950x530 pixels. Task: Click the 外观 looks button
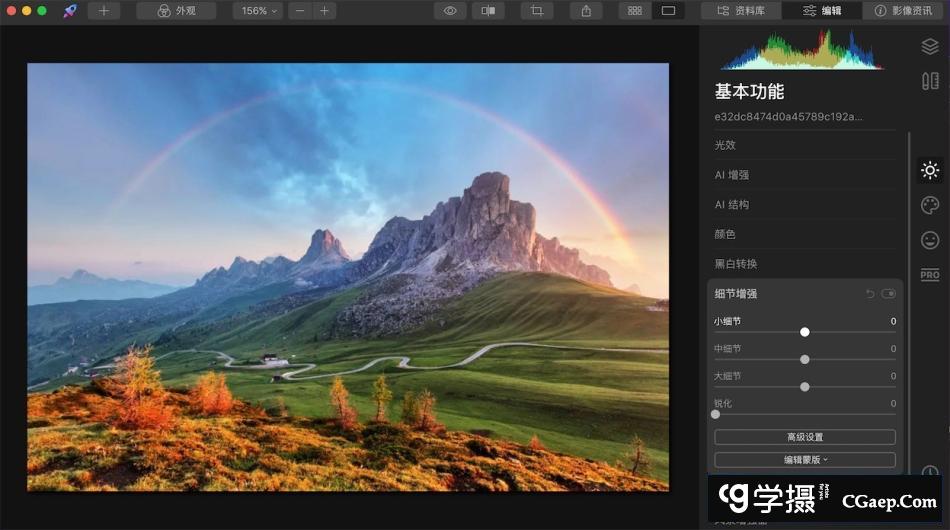[178, 11]
